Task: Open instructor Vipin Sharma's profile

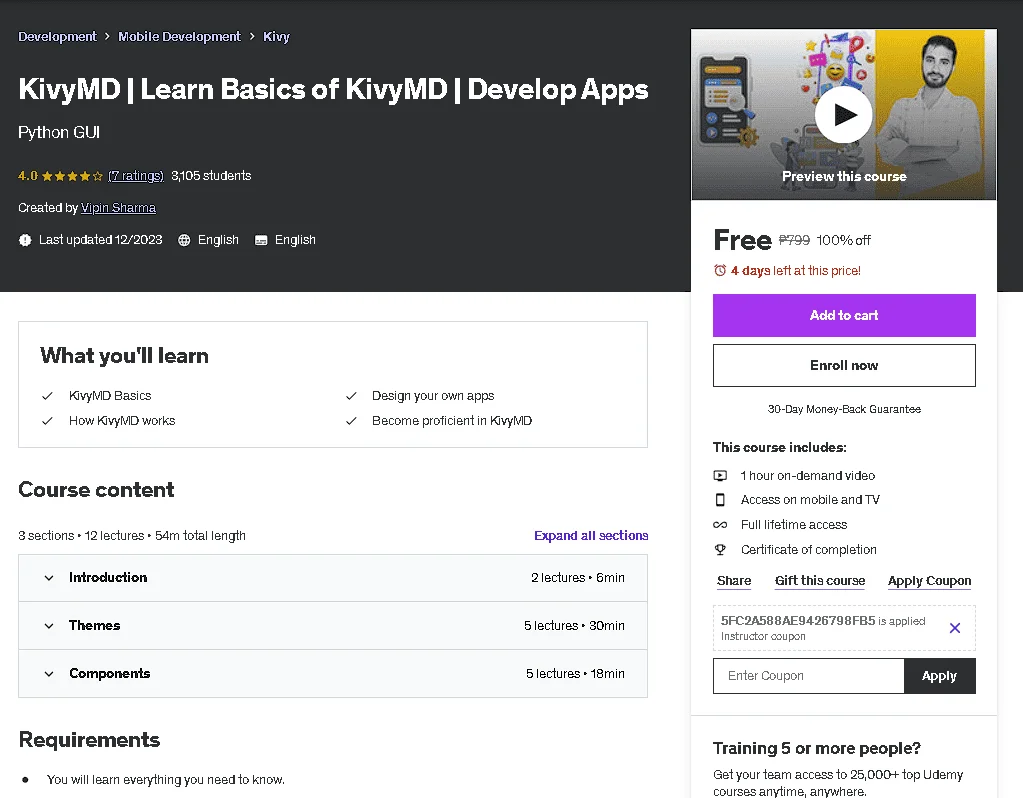Action: click(118, 208)
